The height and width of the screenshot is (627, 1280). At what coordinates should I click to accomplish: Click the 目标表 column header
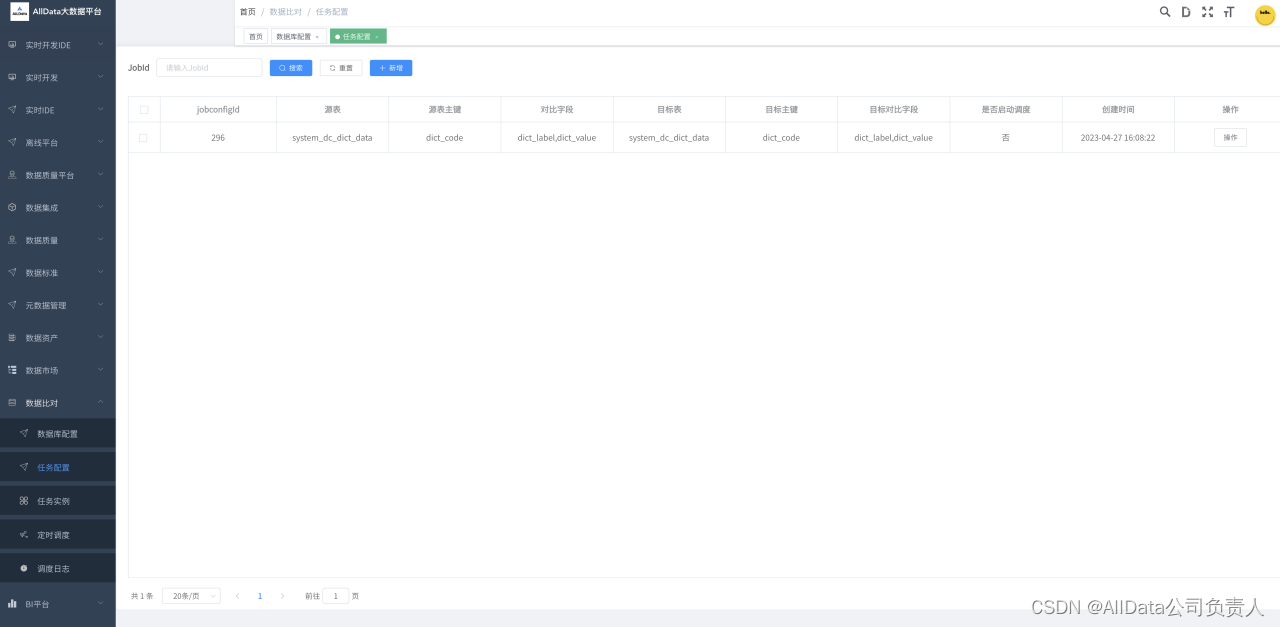(669, 109)
